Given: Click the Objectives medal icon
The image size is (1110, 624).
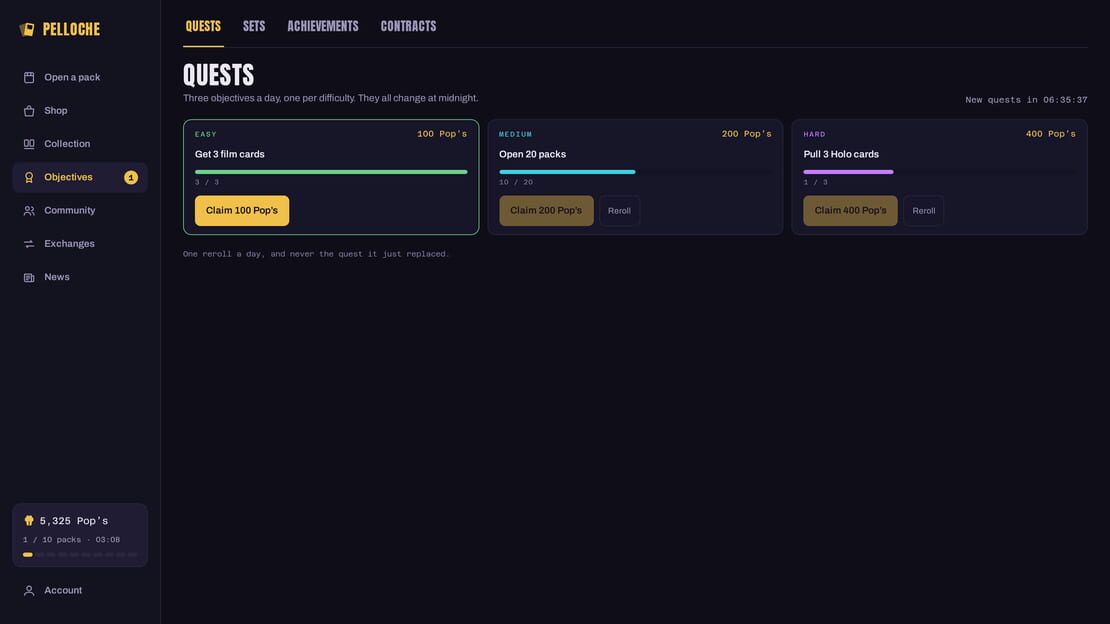Looking at the screenshot, I should coord(29,177).
